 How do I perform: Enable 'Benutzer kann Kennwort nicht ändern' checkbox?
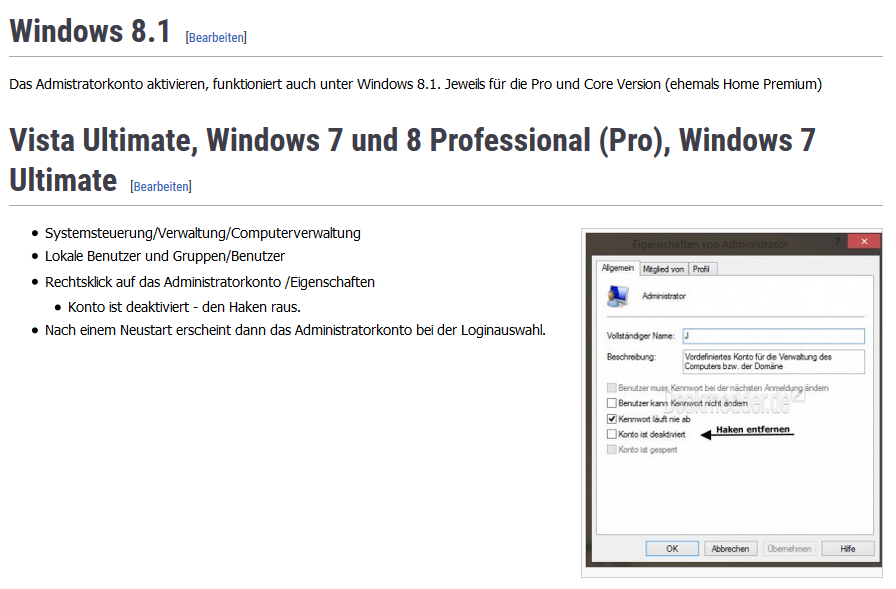click(x=611, y=403)
